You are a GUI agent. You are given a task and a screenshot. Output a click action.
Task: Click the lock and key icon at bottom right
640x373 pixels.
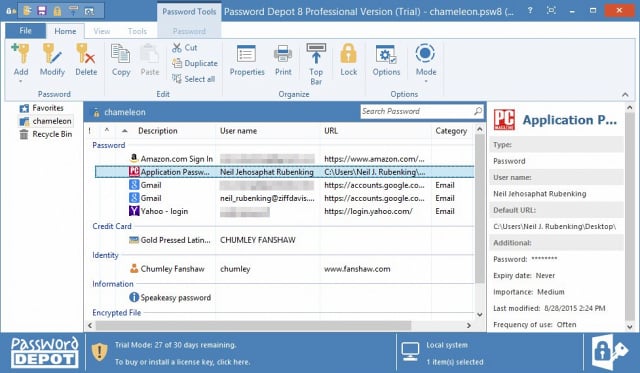point(609,352)
